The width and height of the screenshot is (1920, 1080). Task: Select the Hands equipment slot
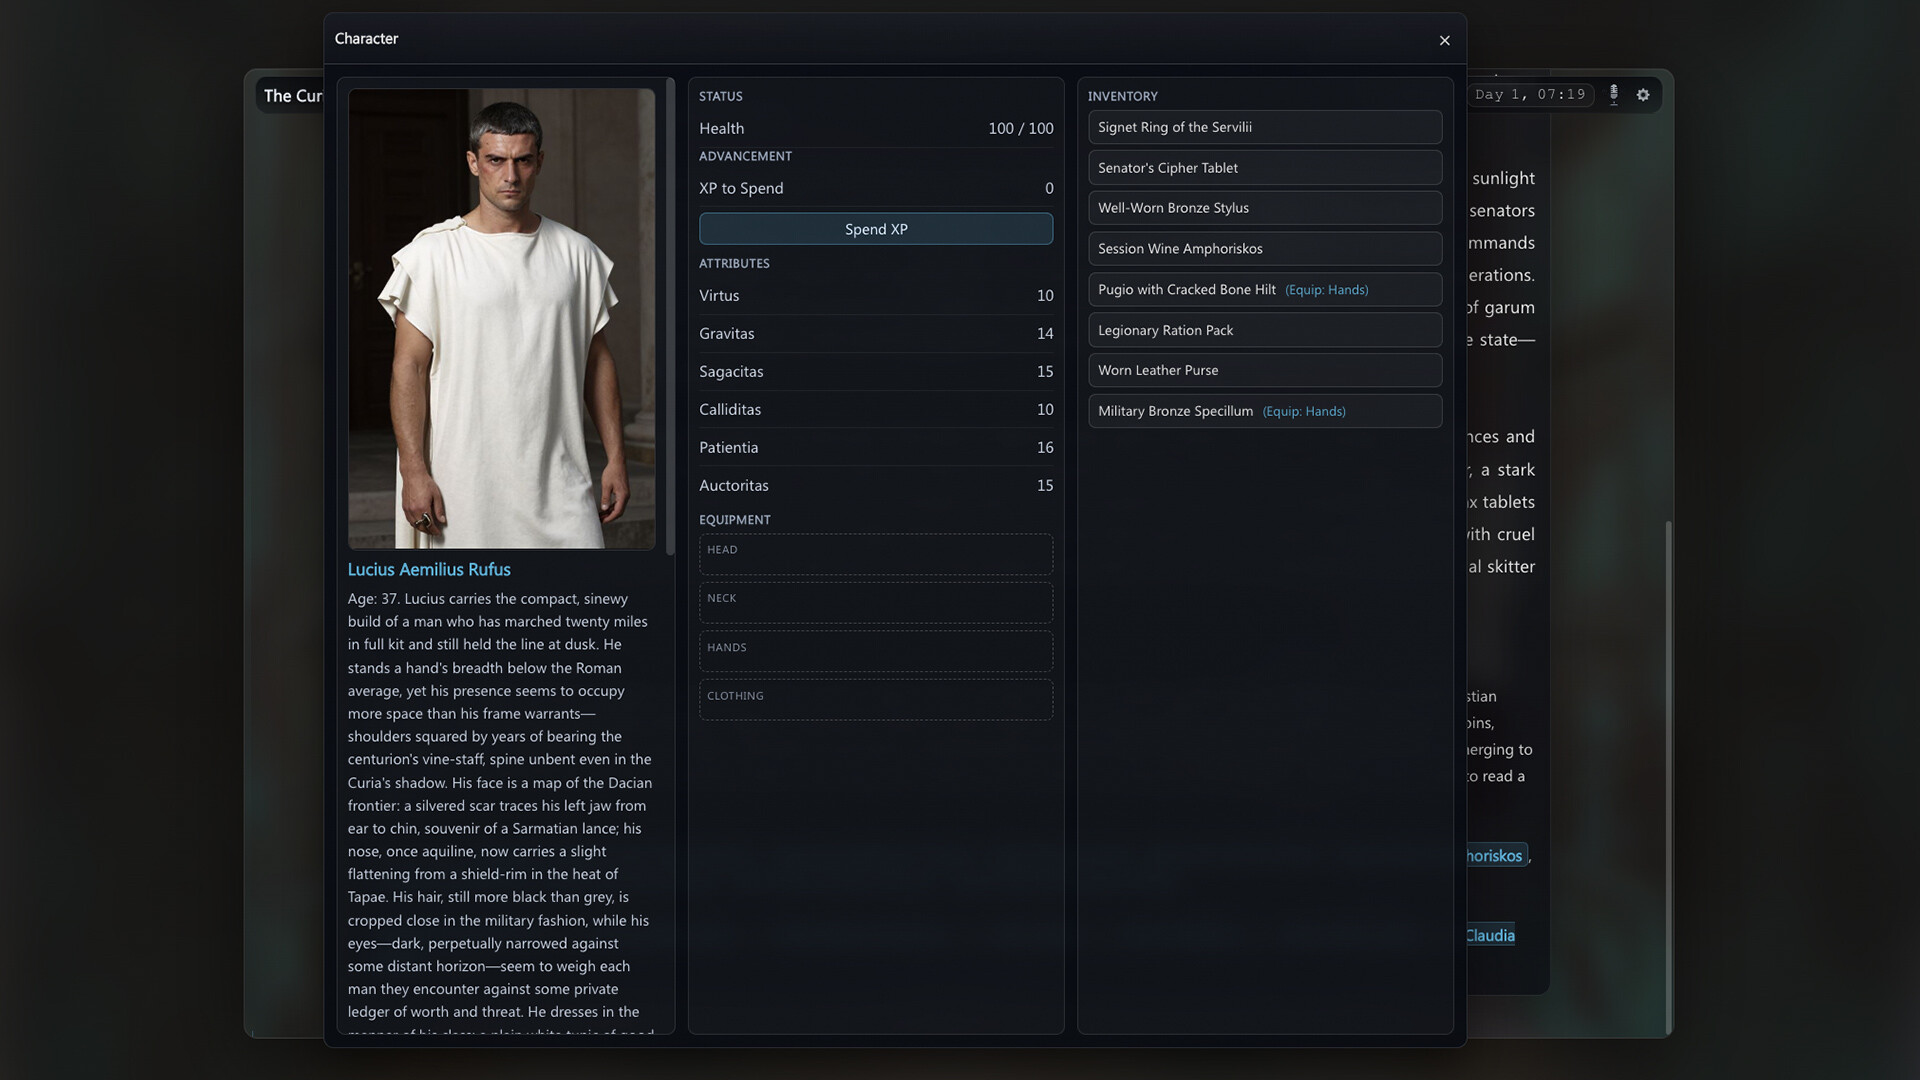(875, 651)
